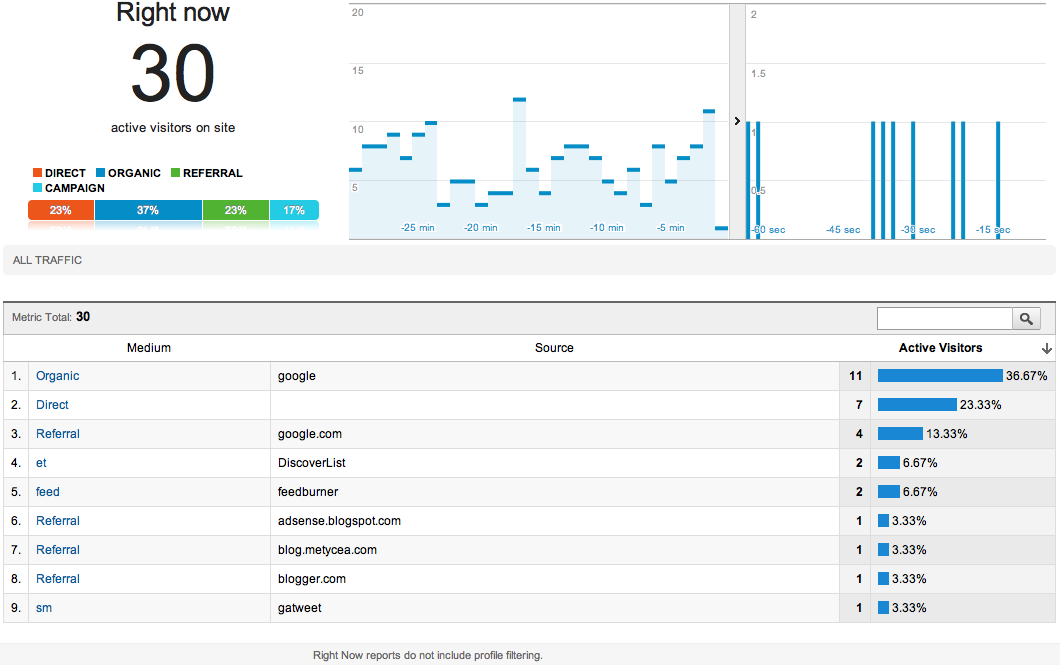Click the collapse arrow between the two charts
The width and height of the screenshot is (1060, 665).
[x=737, y=120]
